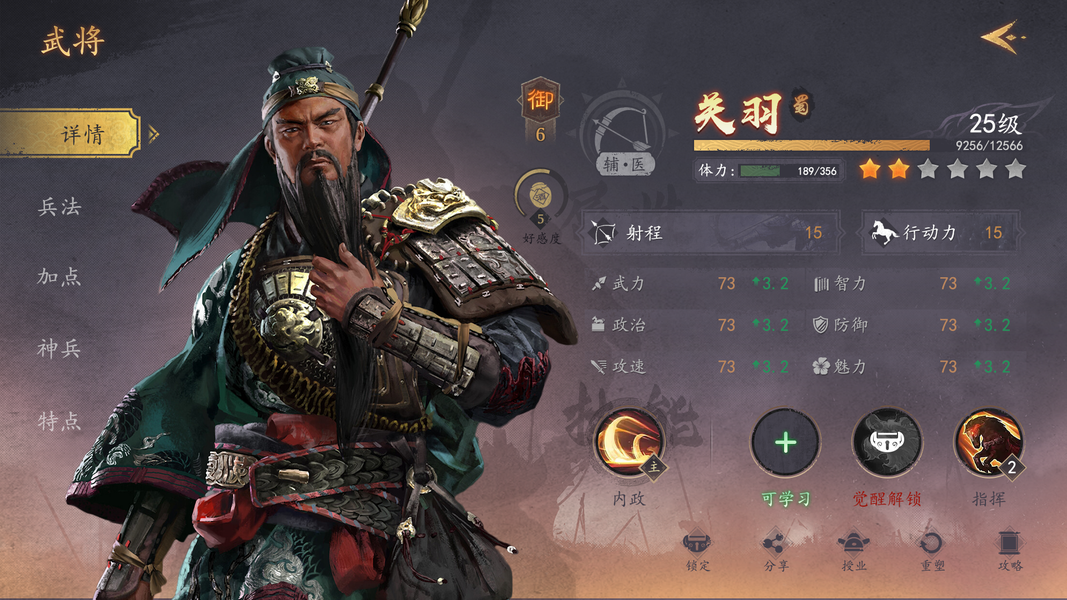
Task: Switch to the 特点 tab
Action: 60,422
